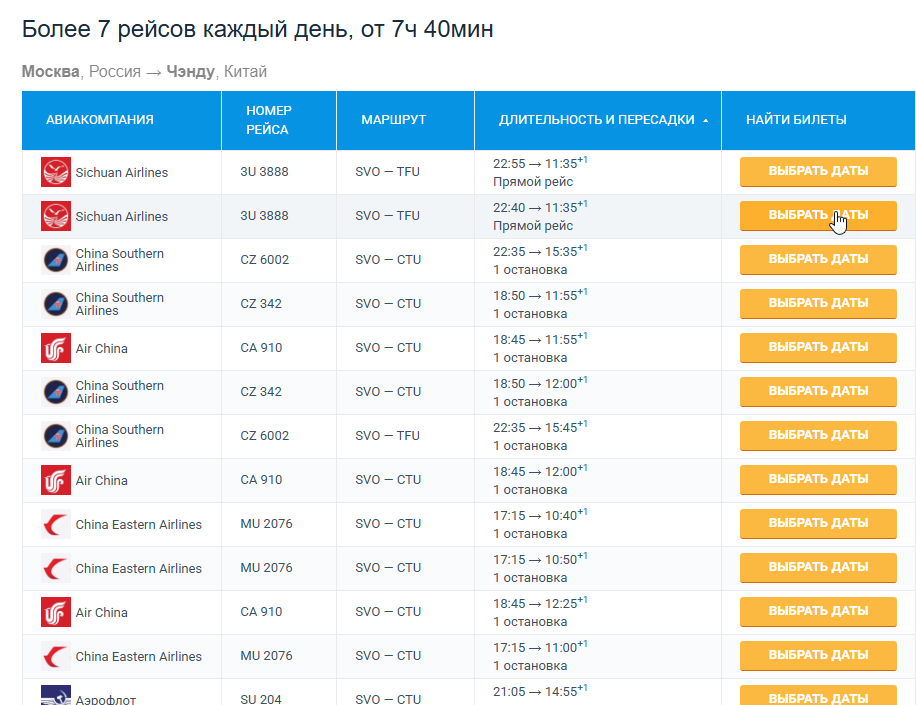Click "Прямой рейс" in the 22:40 row
This screenshot has width=916, height=705.
[533, 225]
